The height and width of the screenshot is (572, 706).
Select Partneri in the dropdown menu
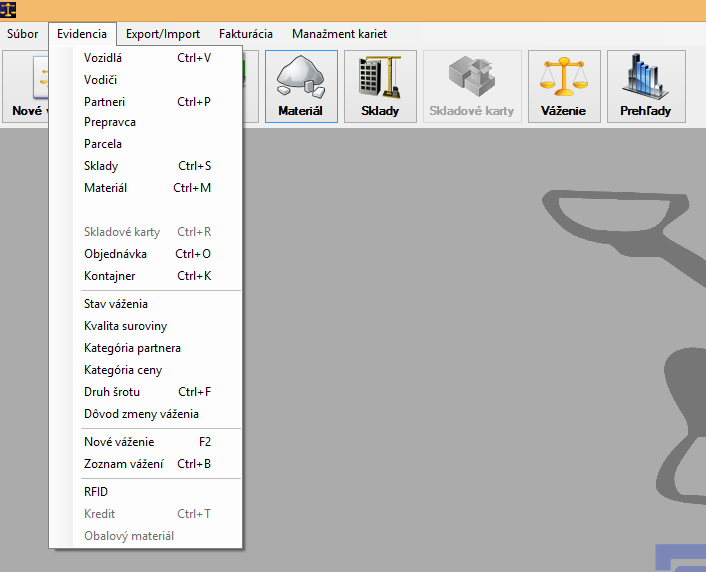point(104,102)
